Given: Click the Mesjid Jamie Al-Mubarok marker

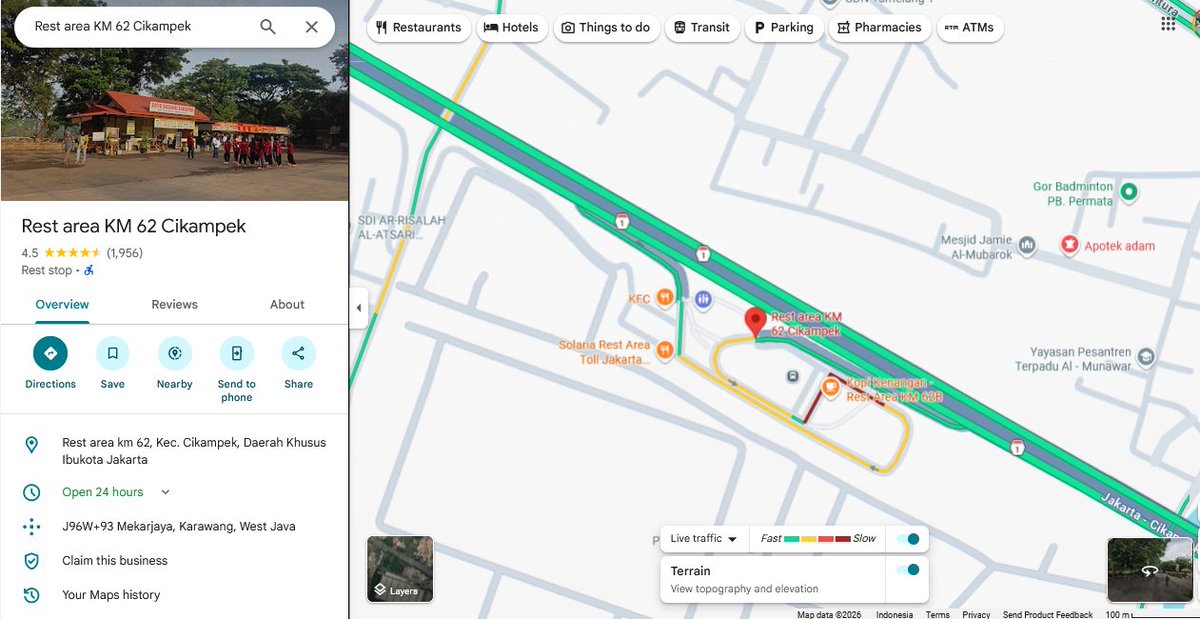Looking at the screenshot, I should [1028, 245].
